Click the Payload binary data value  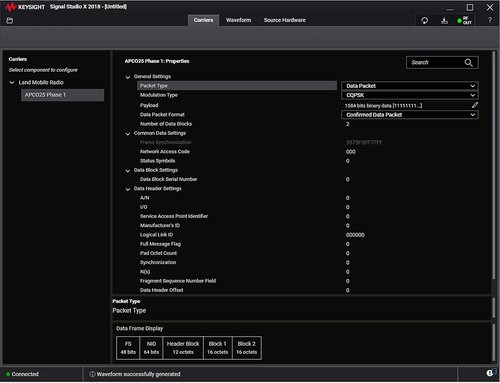pyautogui.click(x=383, y=106)
